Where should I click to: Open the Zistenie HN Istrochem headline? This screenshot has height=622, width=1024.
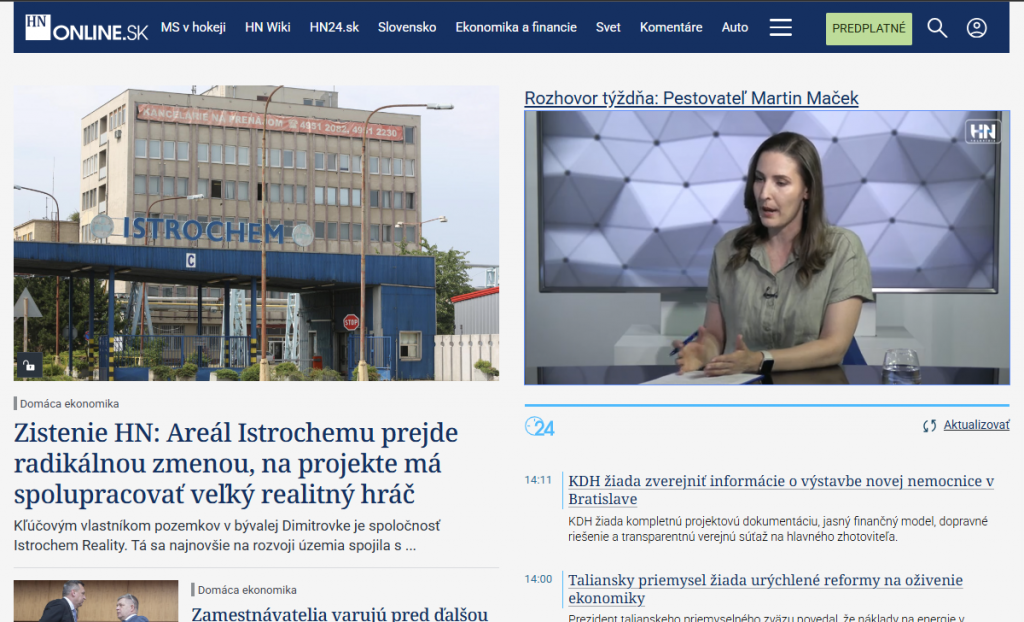pos(236,463)
